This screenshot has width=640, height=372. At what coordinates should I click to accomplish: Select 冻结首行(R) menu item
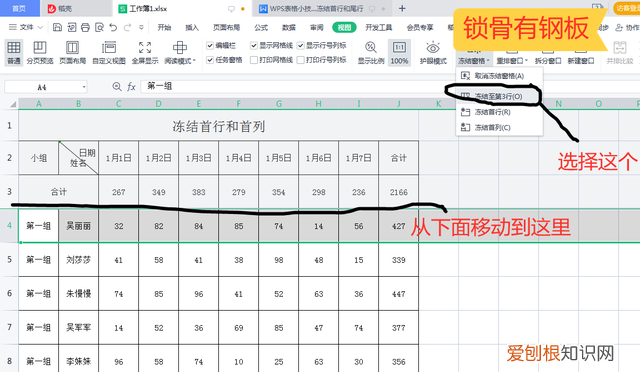point(499,112)
